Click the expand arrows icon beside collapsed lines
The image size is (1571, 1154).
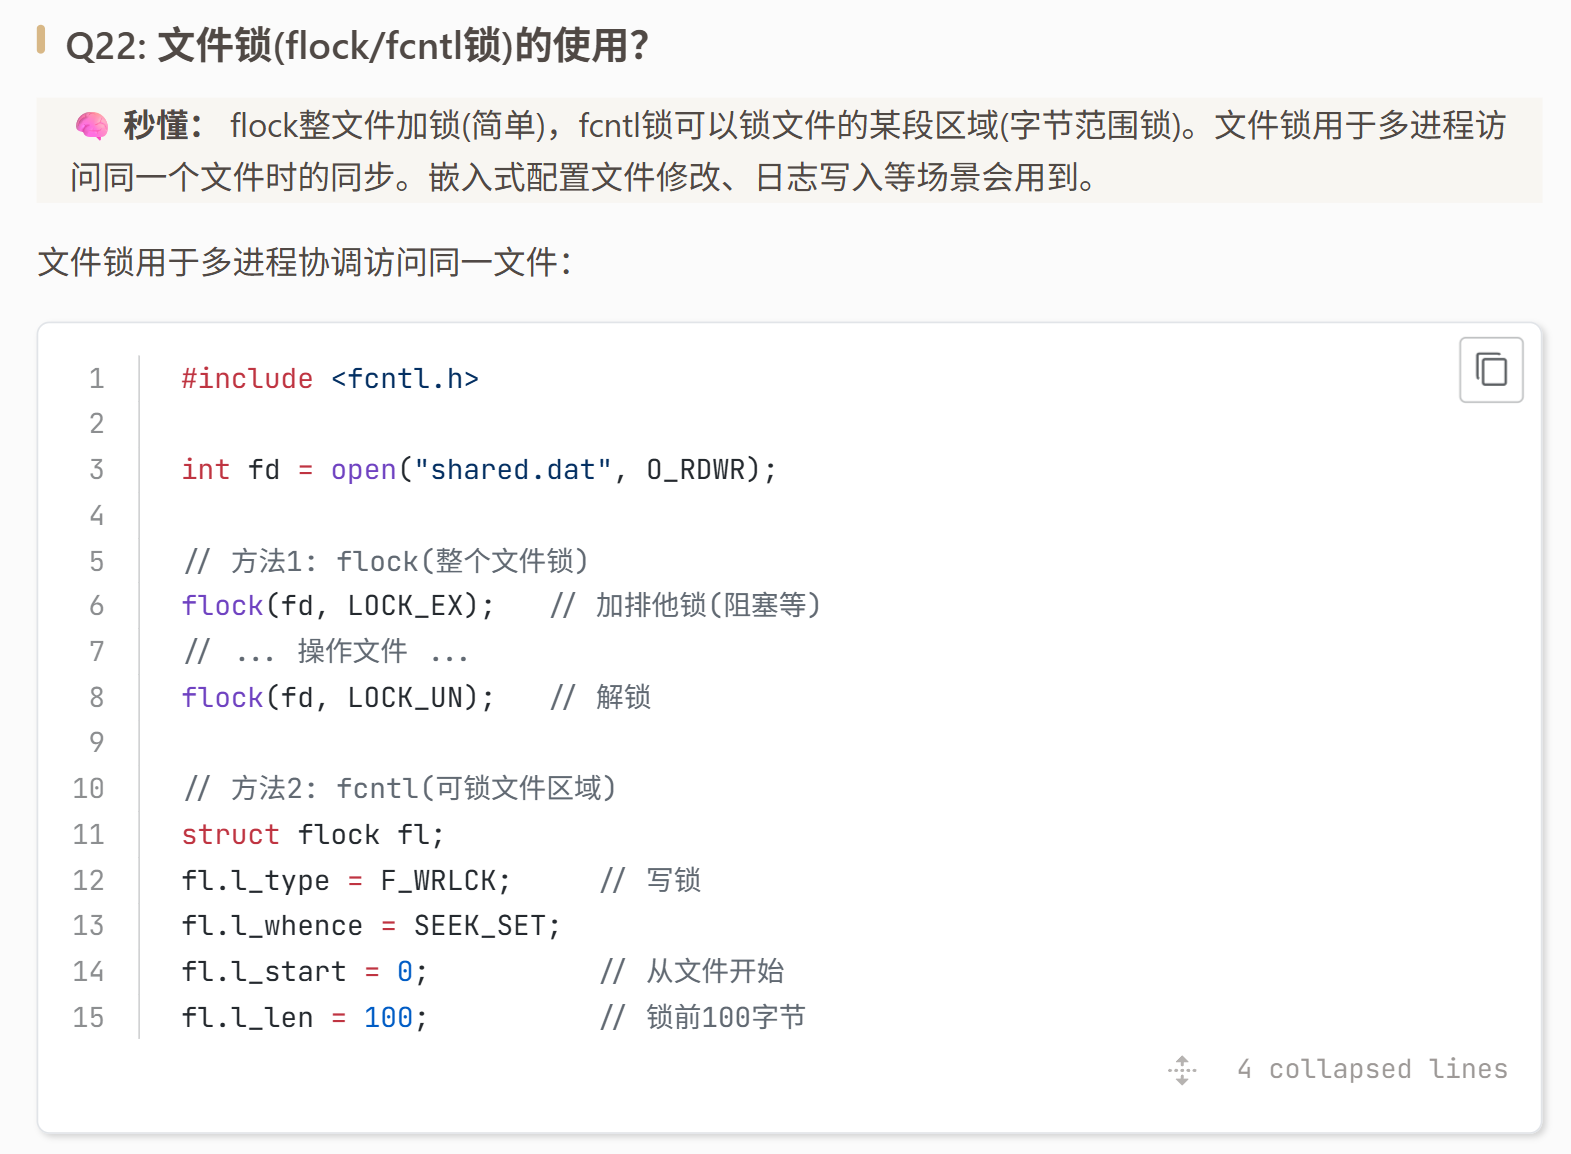[1182, 1070]
